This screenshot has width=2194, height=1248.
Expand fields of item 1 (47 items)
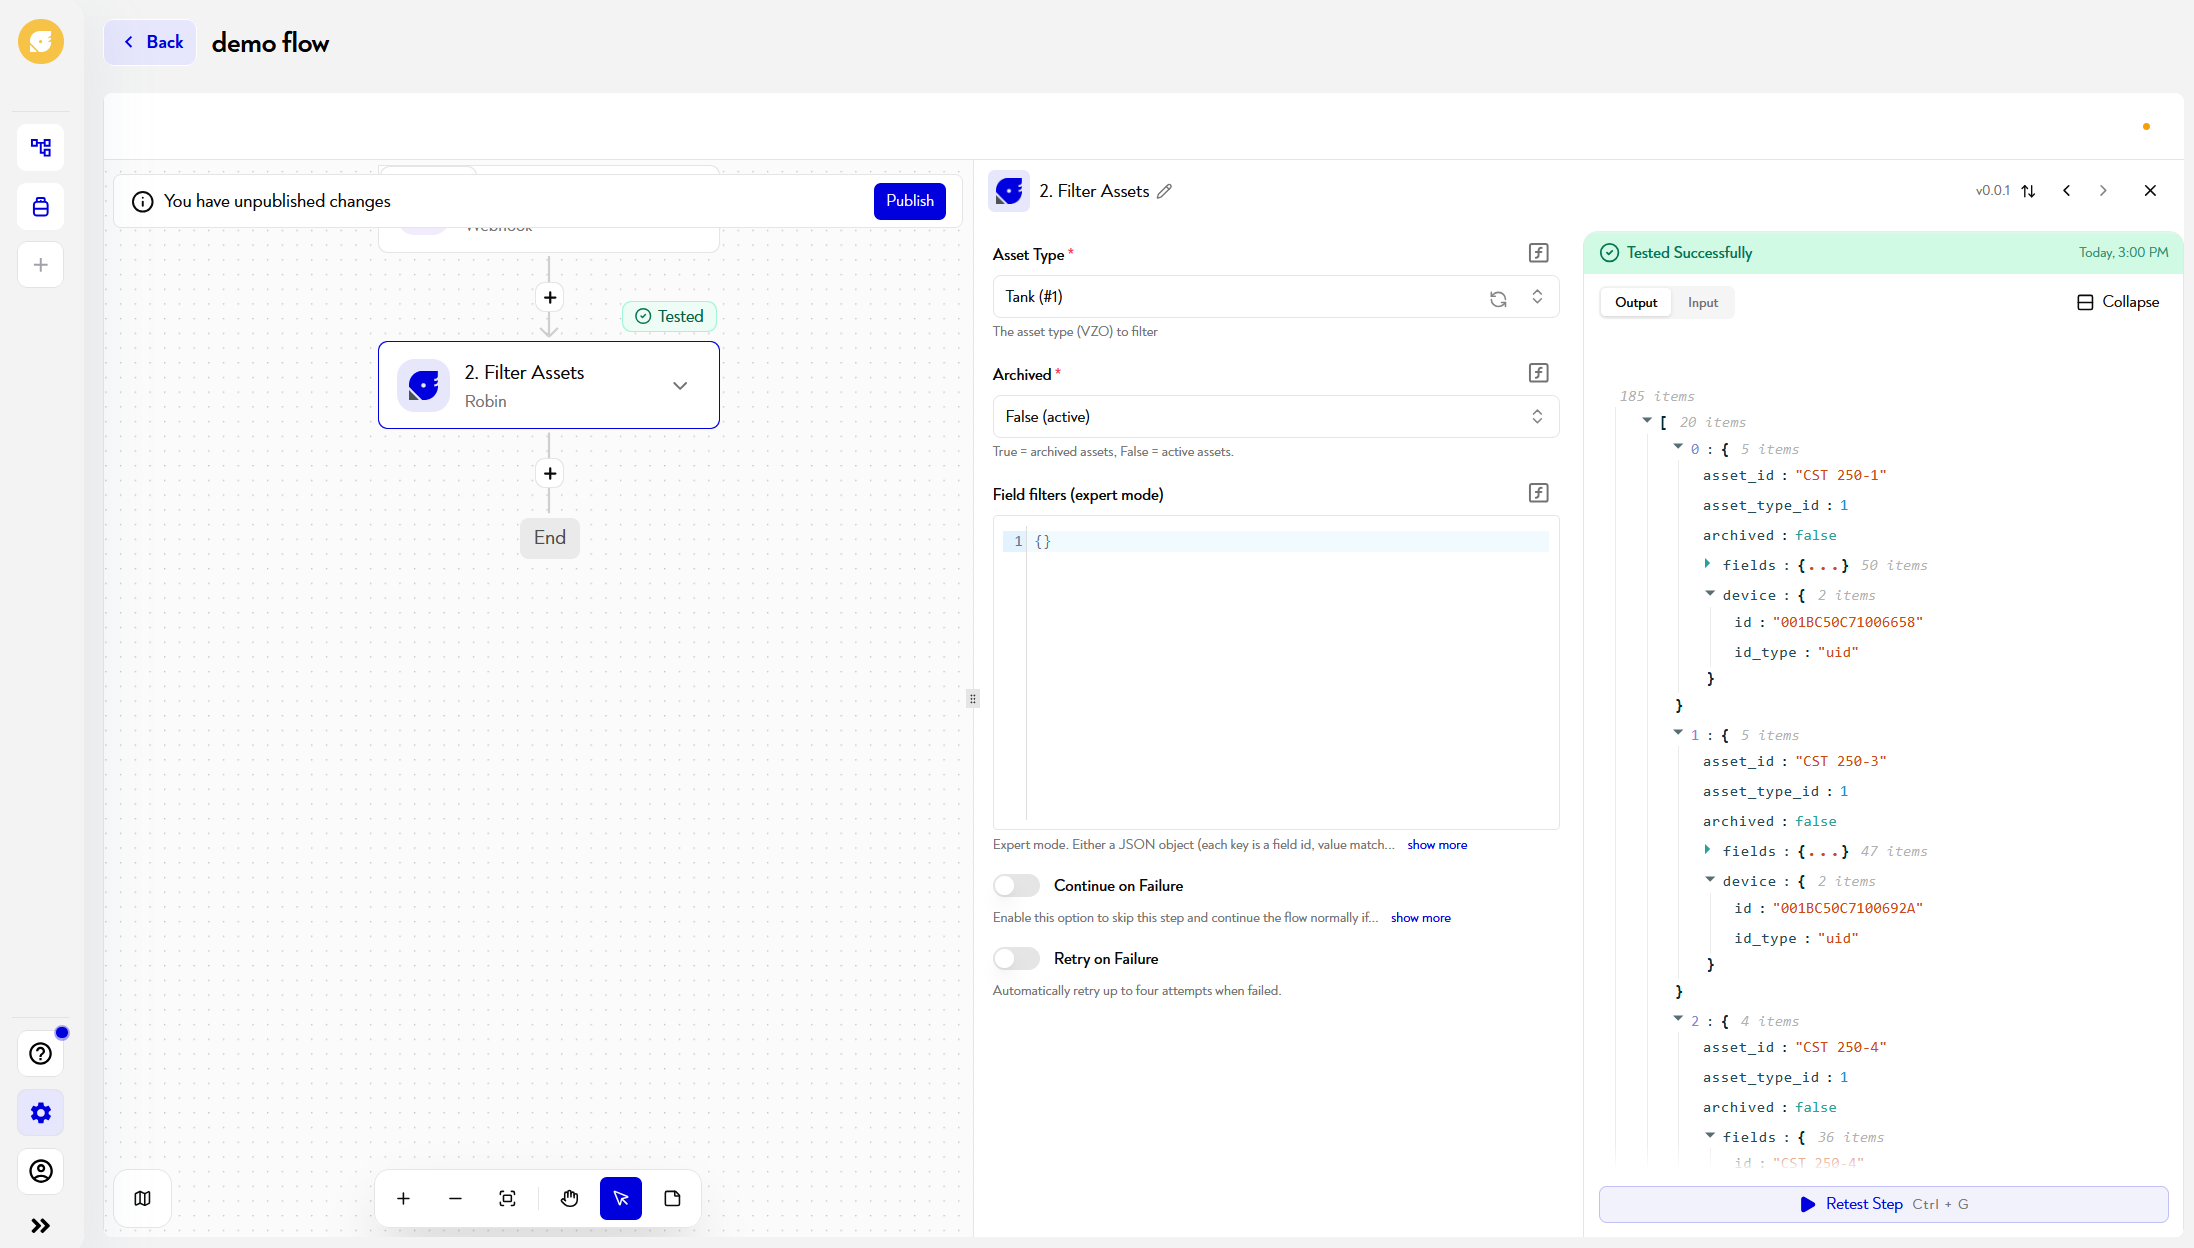(x=1708, y=850)
